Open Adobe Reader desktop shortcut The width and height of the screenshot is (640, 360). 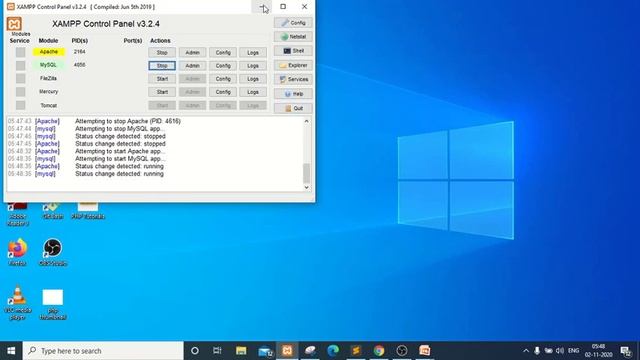click(18, 214)
